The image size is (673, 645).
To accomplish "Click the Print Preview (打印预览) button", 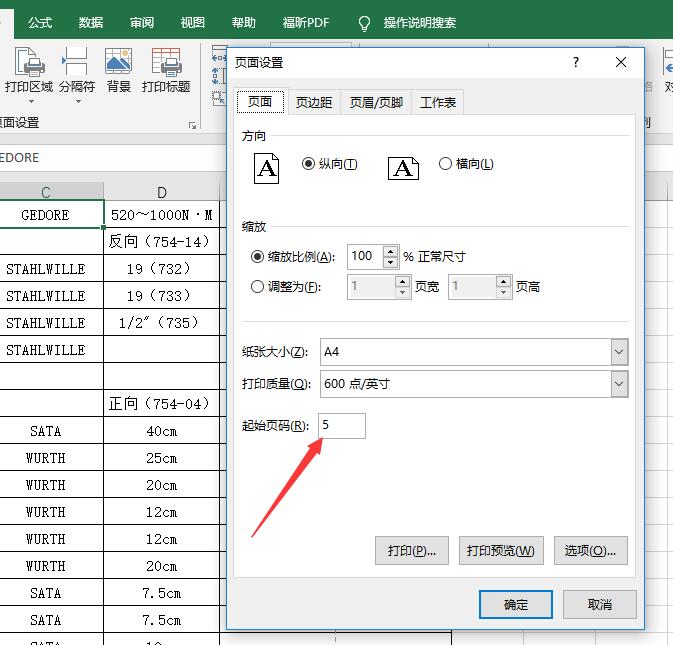I will pyautogui.click(x=500, y=550).
